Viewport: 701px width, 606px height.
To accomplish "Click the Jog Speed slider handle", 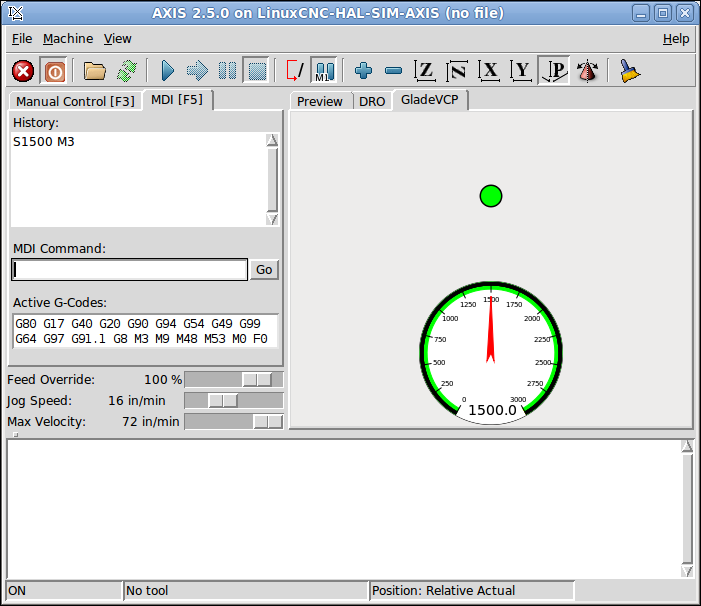I will click(223, 400).
